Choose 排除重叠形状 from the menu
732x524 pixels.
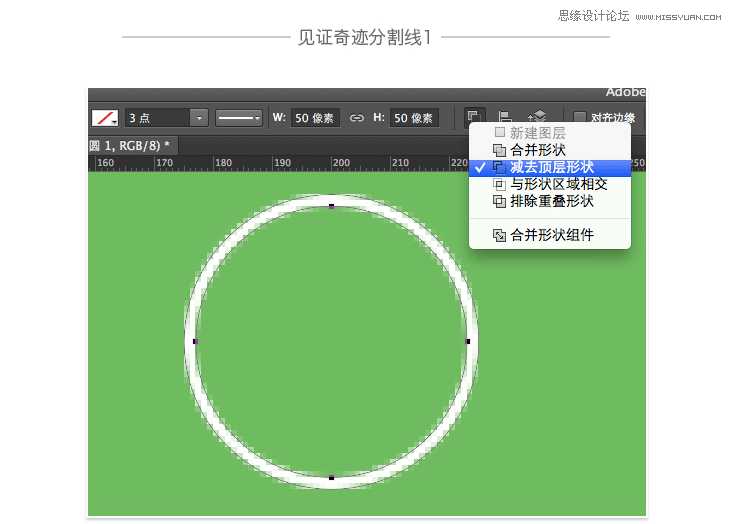[549, 201]
